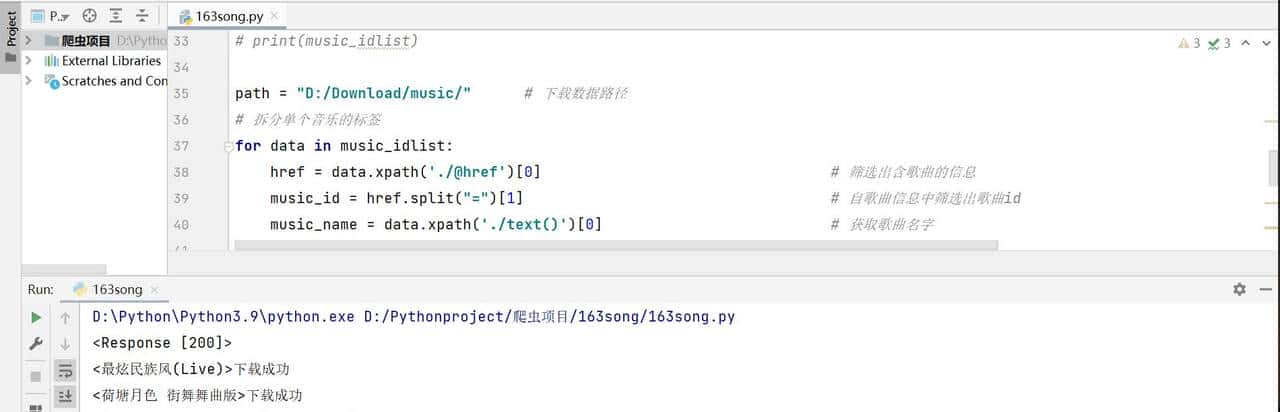Click the editor horizontal scrollbar

(x=616, y=245)
